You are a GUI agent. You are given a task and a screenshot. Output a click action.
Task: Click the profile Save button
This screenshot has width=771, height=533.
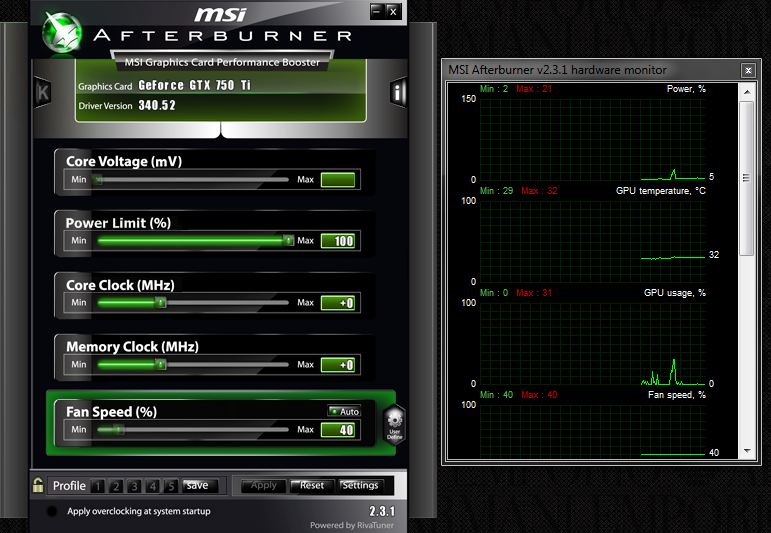tap(198, 486)
